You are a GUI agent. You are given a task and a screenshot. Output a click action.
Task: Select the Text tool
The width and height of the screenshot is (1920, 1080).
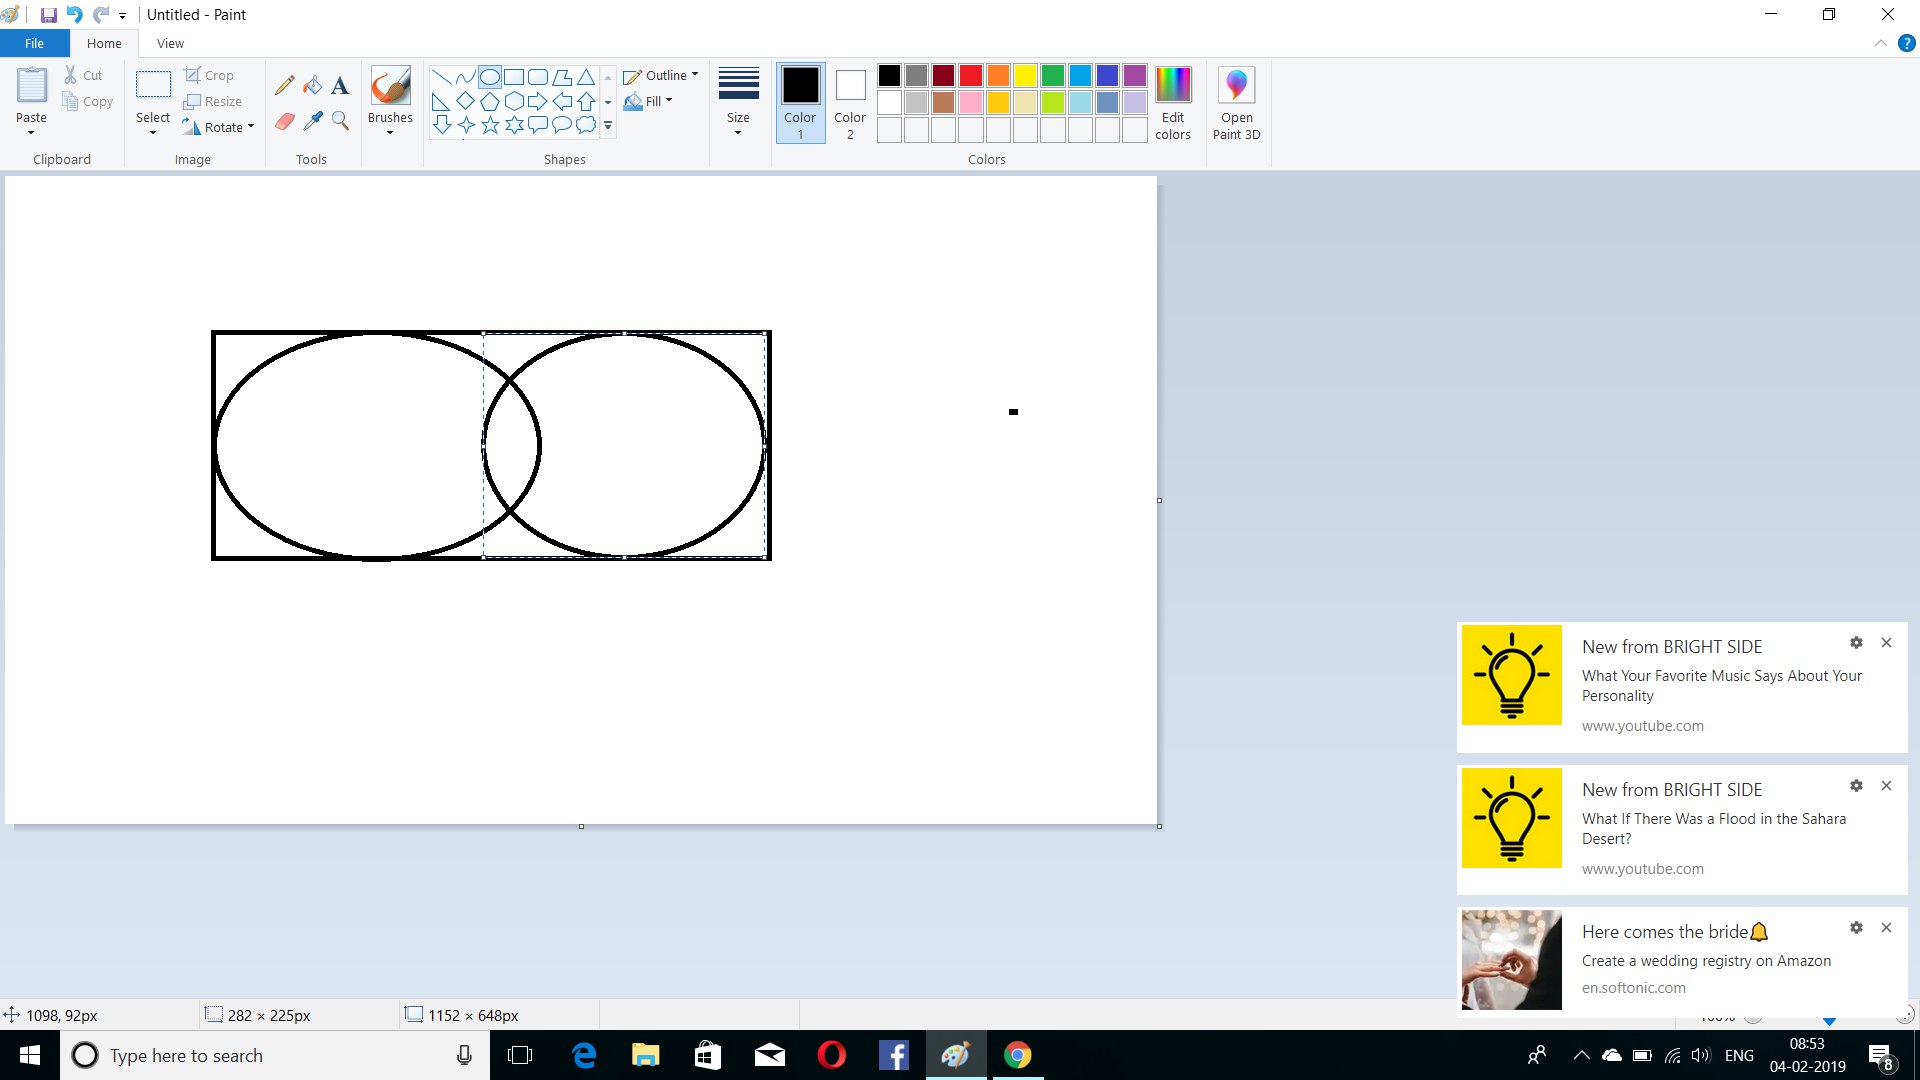(x=340, y=86)
